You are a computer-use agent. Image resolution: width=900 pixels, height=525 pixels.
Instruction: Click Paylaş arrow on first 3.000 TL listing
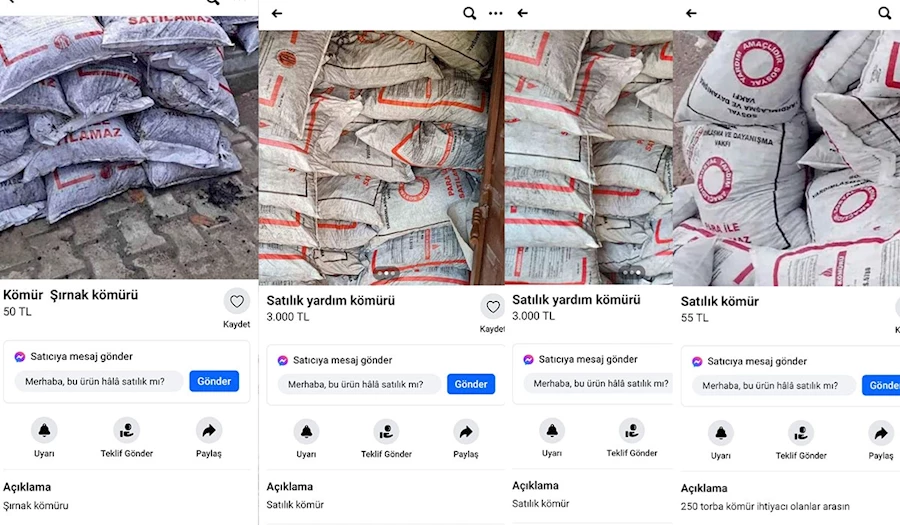coord(465,431)
